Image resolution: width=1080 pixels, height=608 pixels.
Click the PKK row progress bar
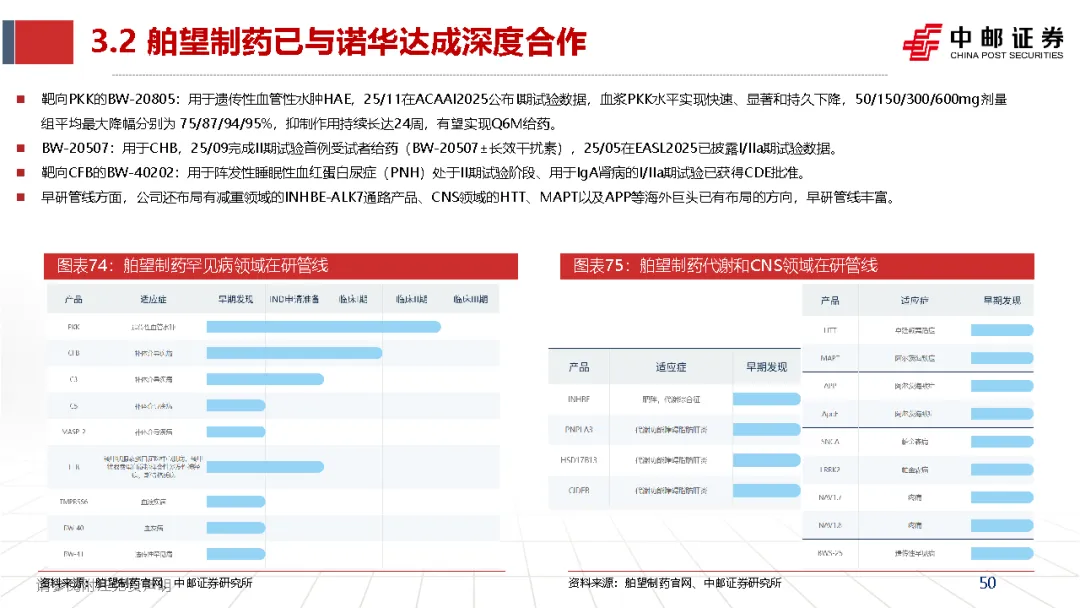(324, 327)
